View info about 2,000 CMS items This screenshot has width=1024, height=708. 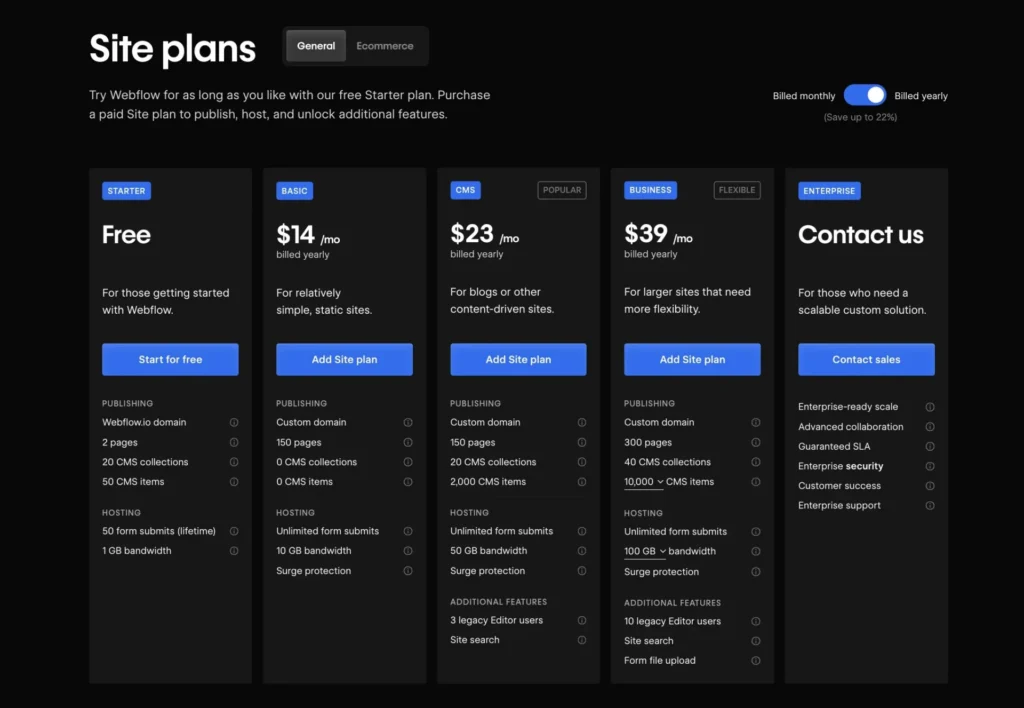(x=583, y=481)
